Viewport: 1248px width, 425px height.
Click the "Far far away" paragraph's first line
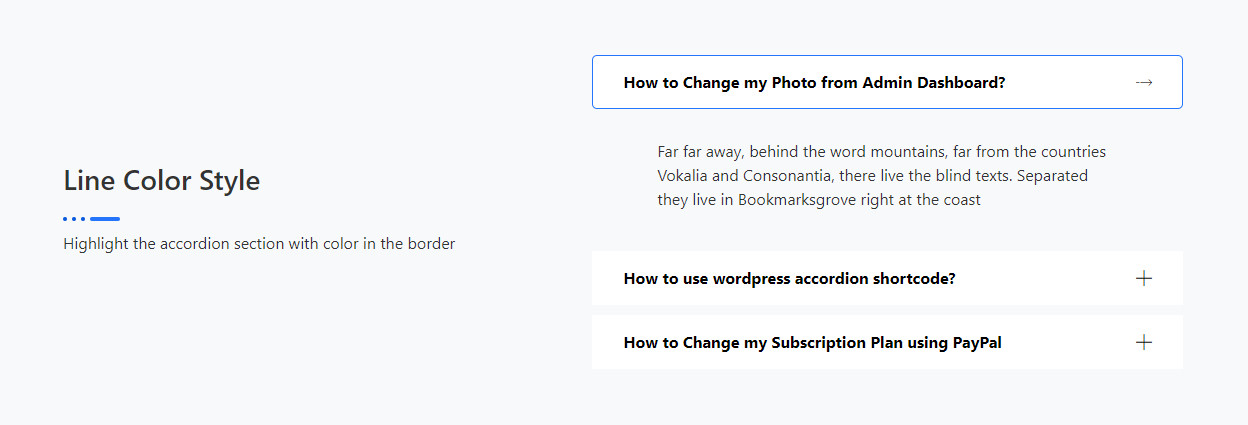[x=881, y=152]
